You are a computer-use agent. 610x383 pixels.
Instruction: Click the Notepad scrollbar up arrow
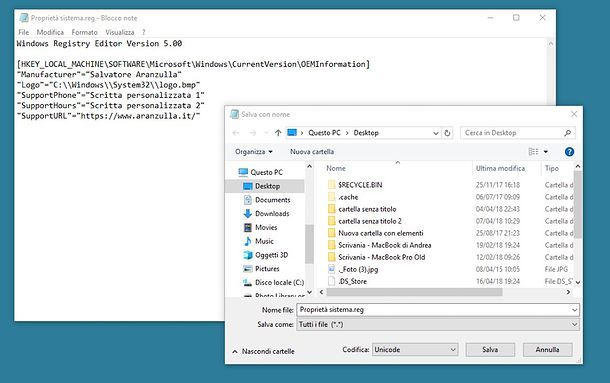[551, 43]
